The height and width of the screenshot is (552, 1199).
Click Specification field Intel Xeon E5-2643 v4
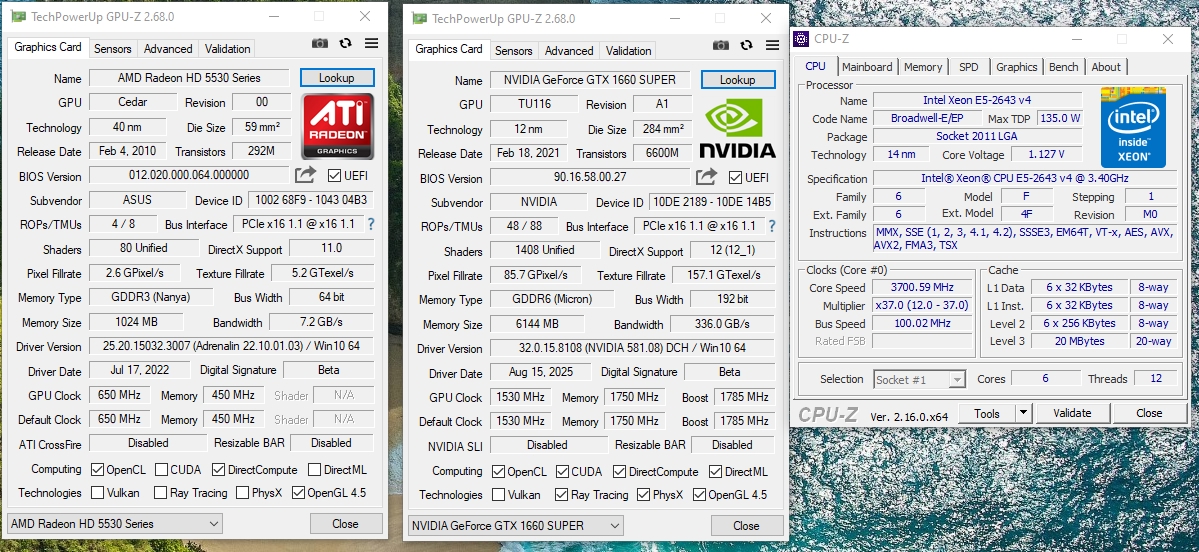1023,179
